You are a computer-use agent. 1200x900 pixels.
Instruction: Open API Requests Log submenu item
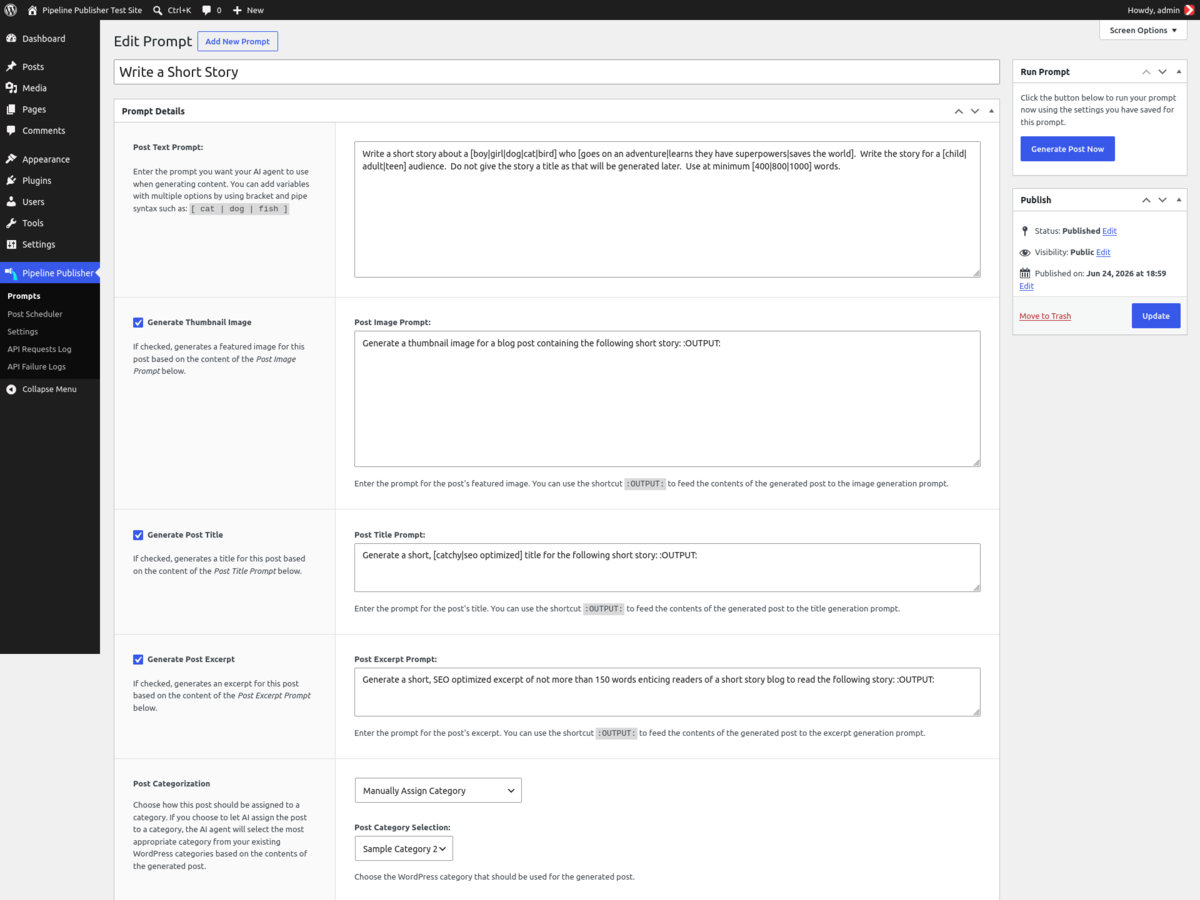coord(39,349)
